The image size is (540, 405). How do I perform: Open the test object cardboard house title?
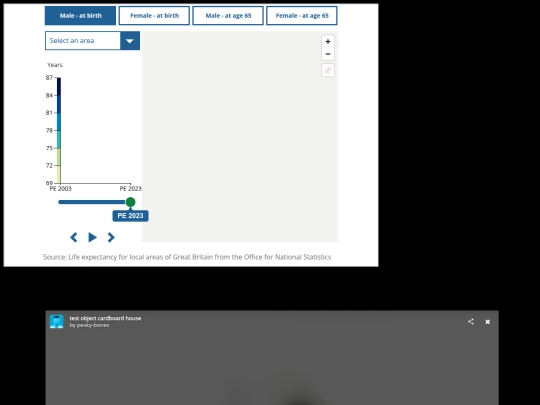105,318
